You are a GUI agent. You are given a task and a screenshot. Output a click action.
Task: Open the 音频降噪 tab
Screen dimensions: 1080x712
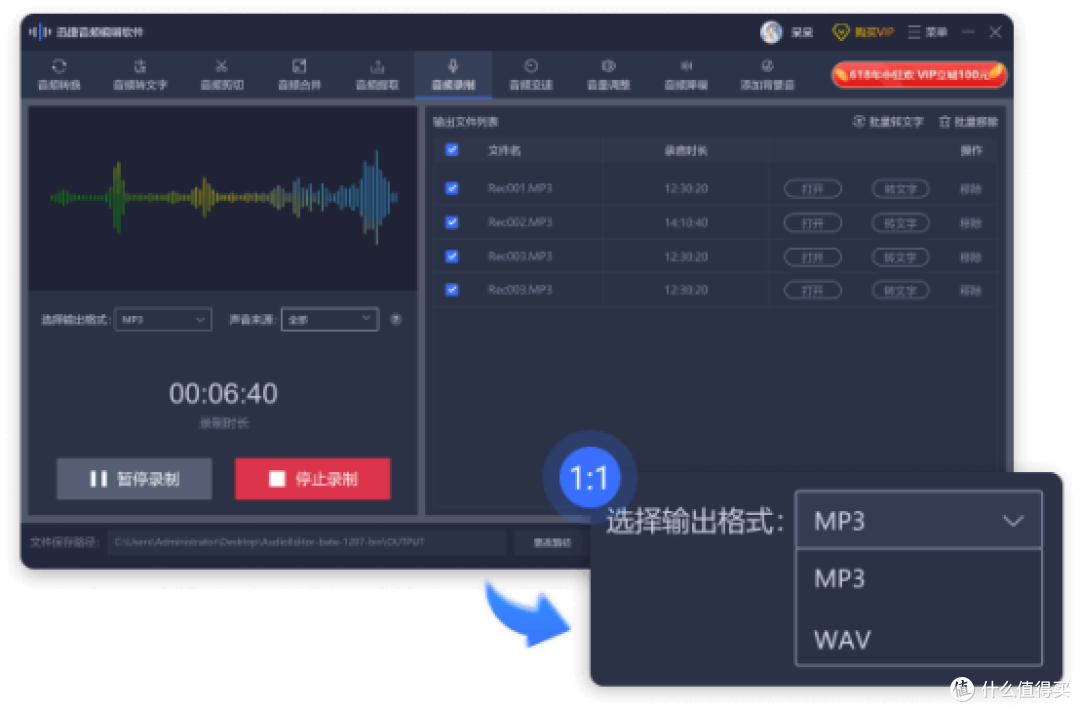[x=686, y=74]
